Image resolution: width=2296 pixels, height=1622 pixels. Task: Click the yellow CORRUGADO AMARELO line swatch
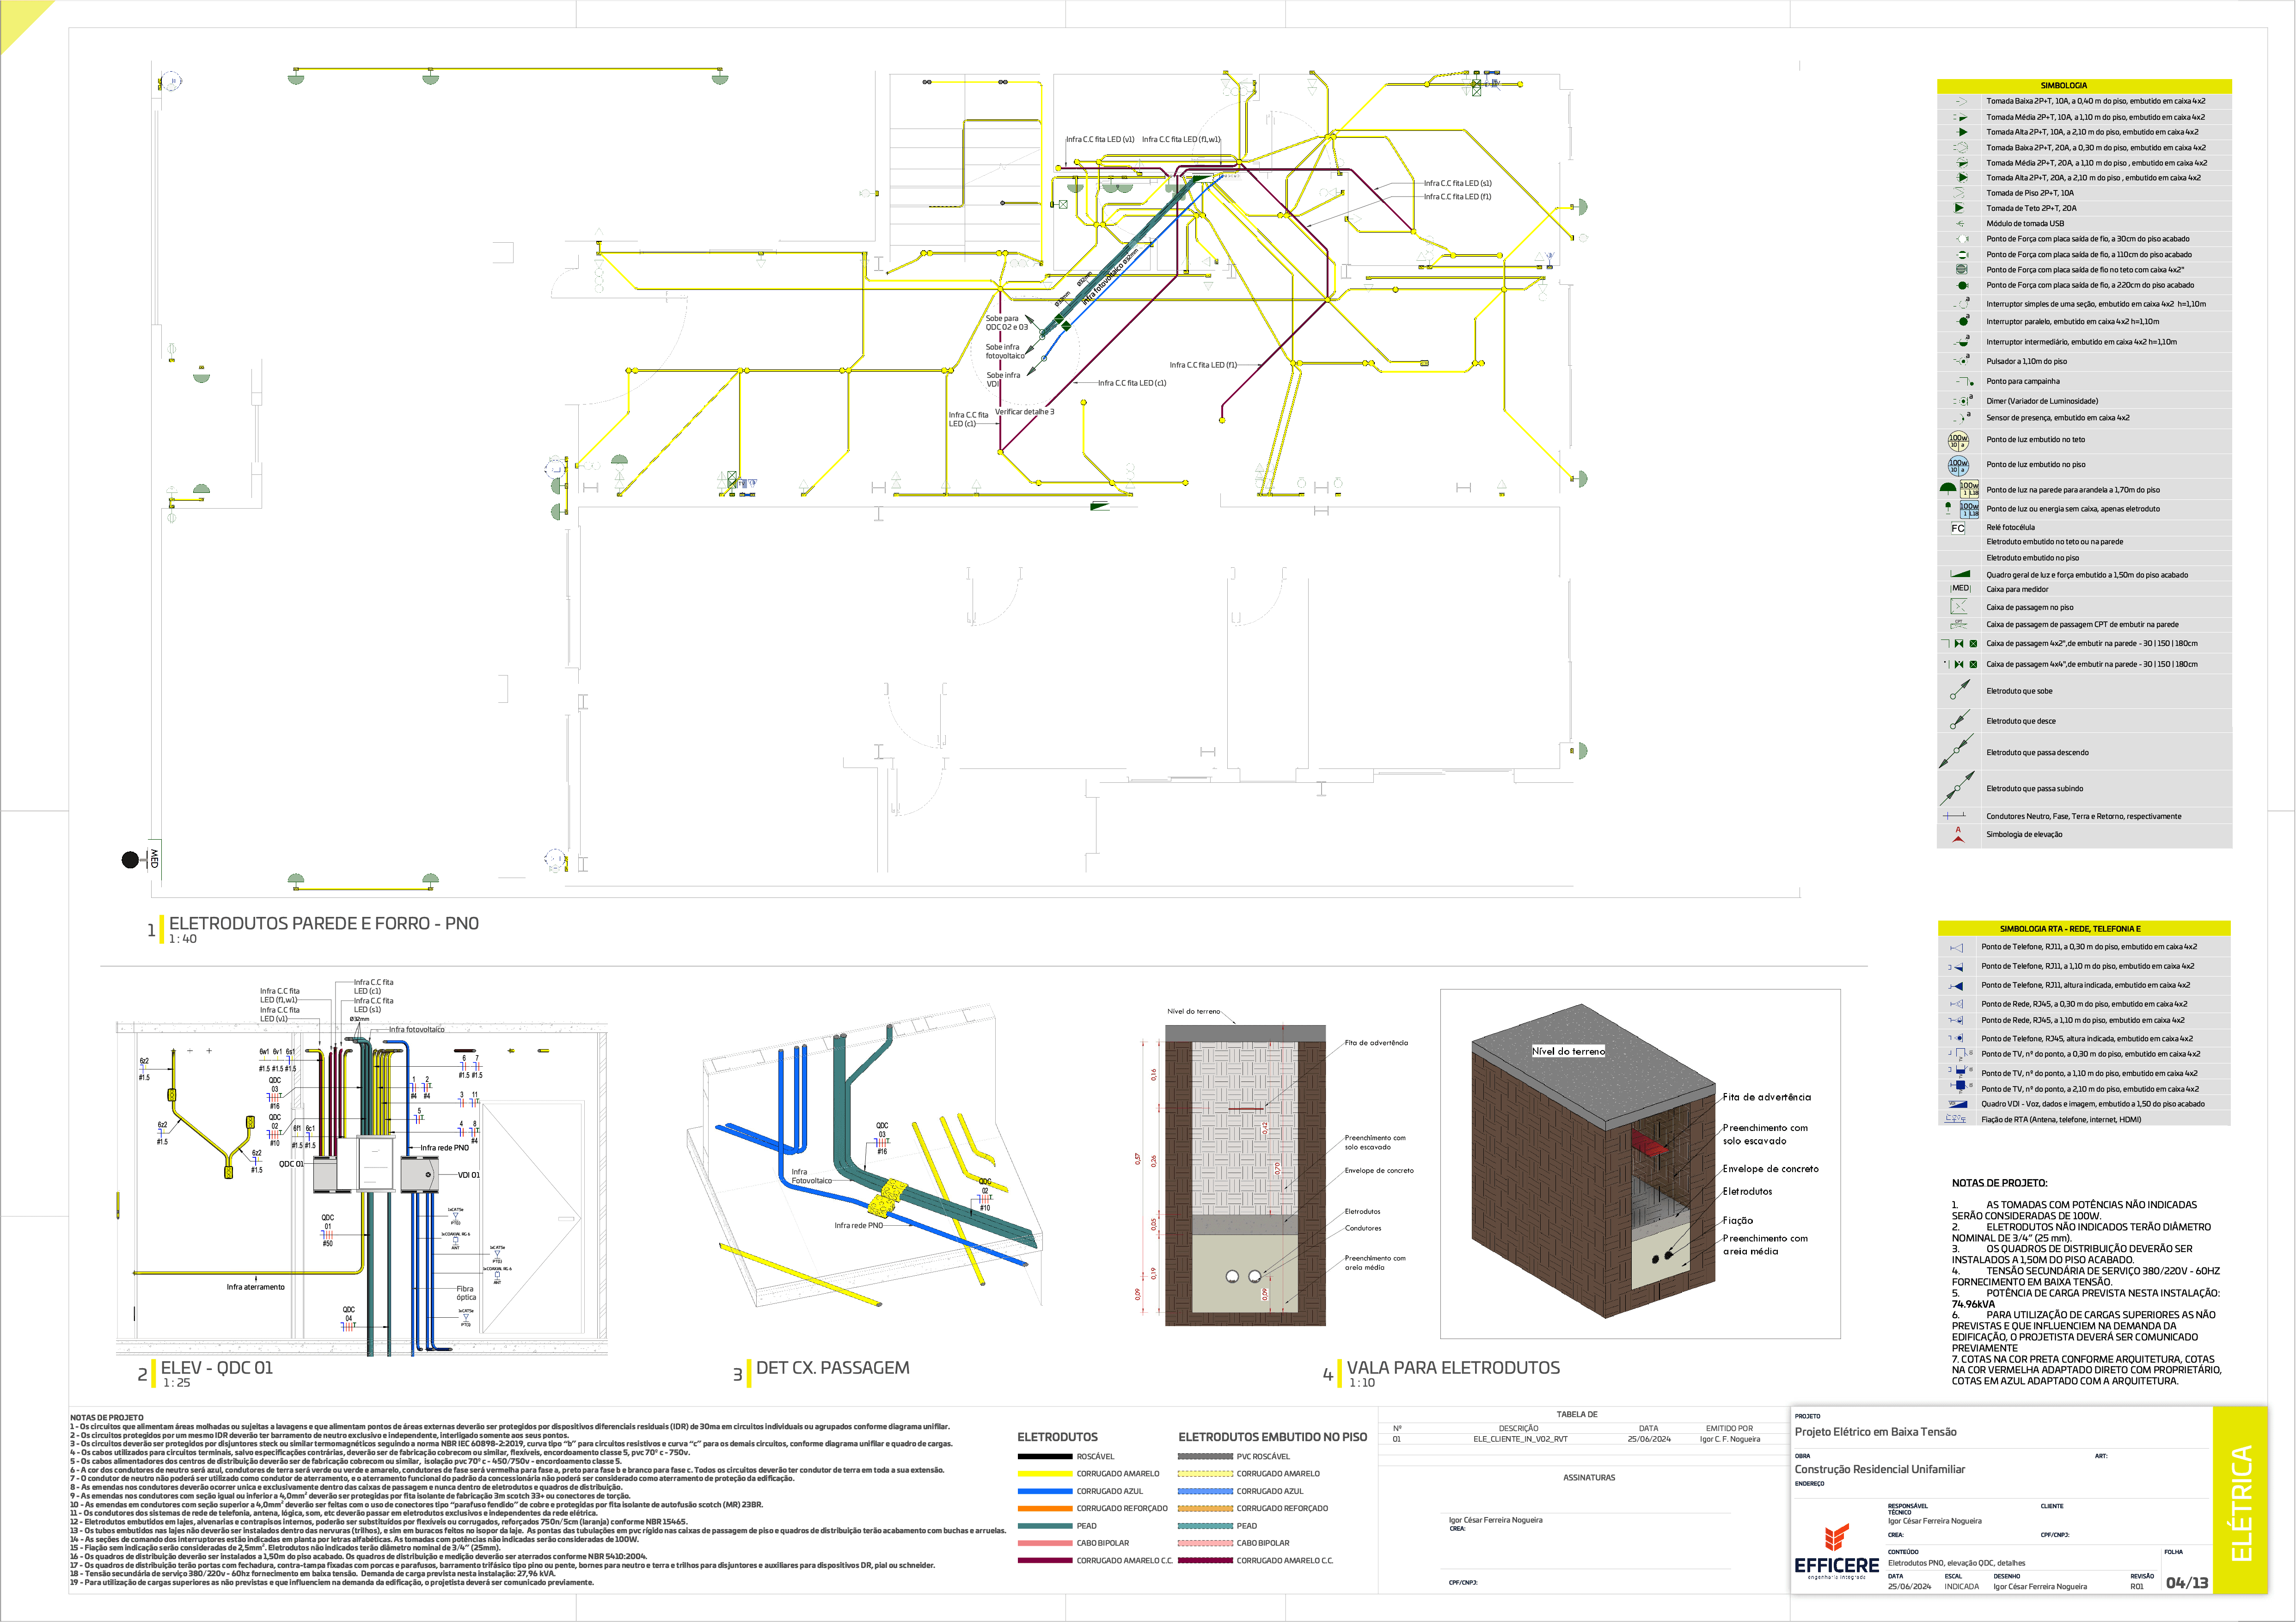point(1044,1474)
